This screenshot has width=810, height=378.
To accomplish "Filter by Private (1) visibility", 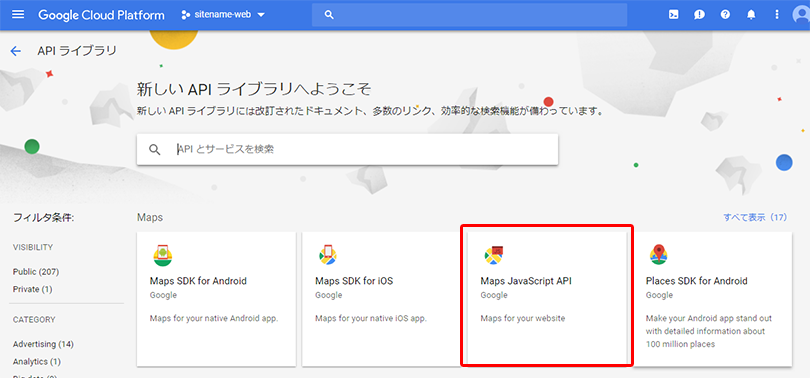I will 33,289.
